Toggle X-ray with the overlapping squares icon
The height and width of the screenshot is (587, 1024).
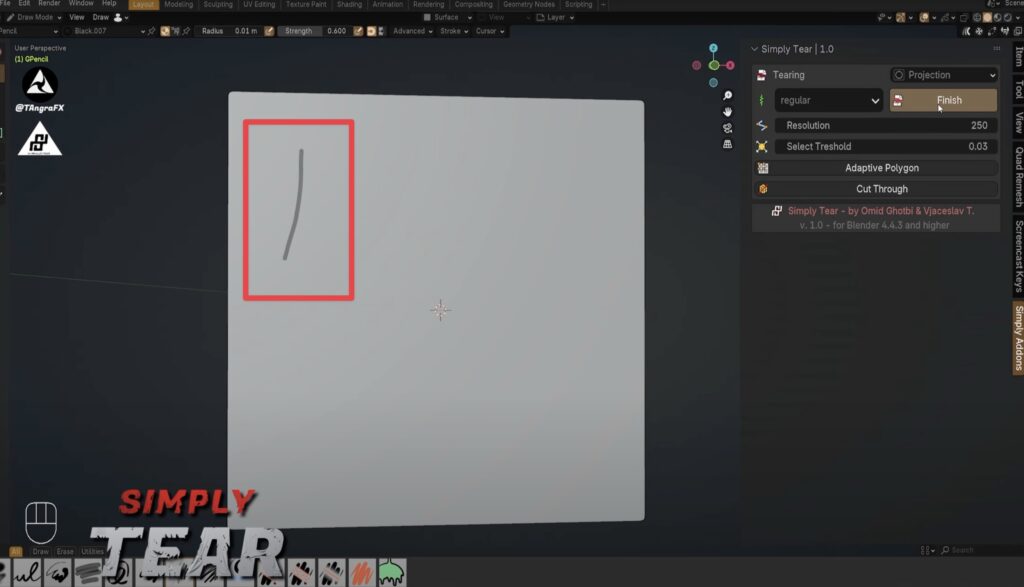[x=964, y=18]
